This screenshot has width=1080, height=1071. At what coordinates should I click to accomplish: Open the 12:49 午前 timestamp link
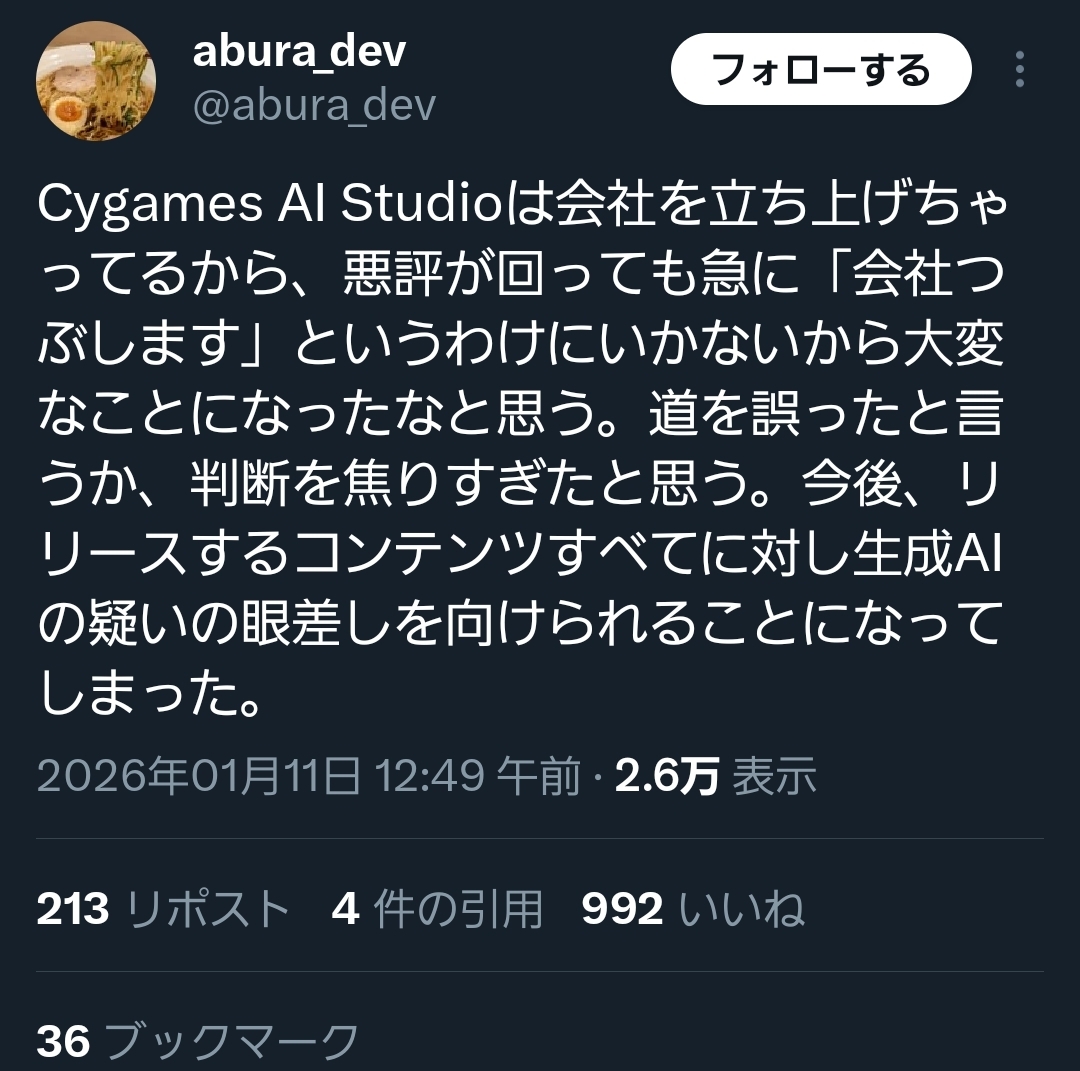pos(477,776)
